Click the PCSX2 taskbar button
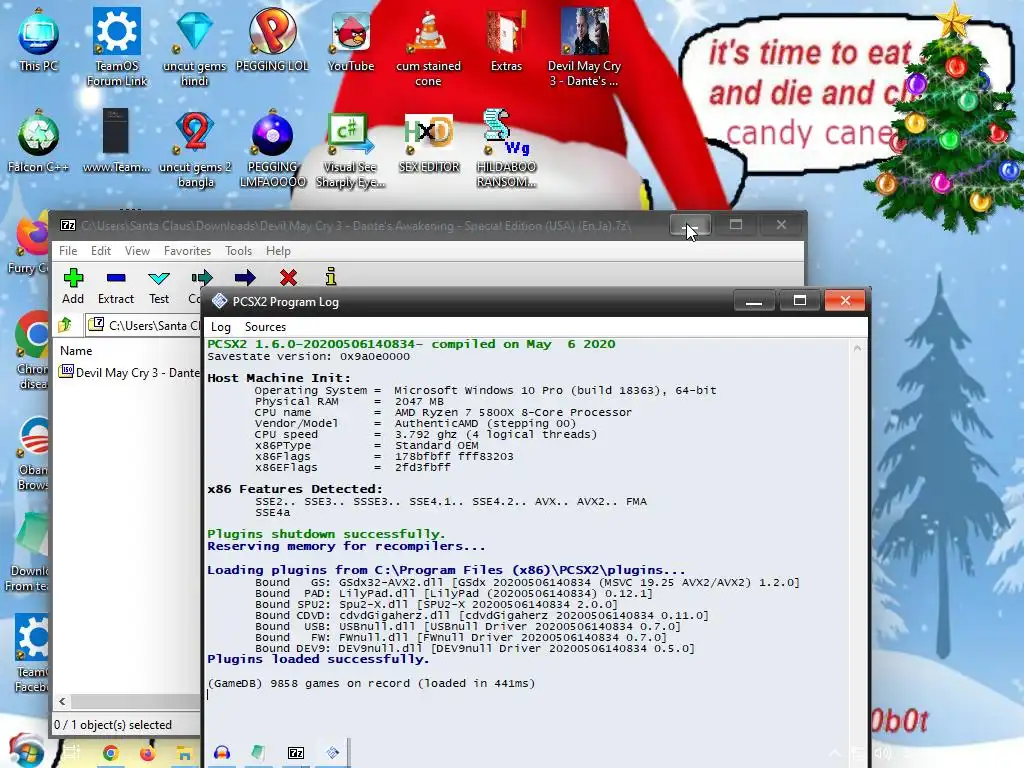This screenshot has height=768, width=1024. [x=332, y=753]
